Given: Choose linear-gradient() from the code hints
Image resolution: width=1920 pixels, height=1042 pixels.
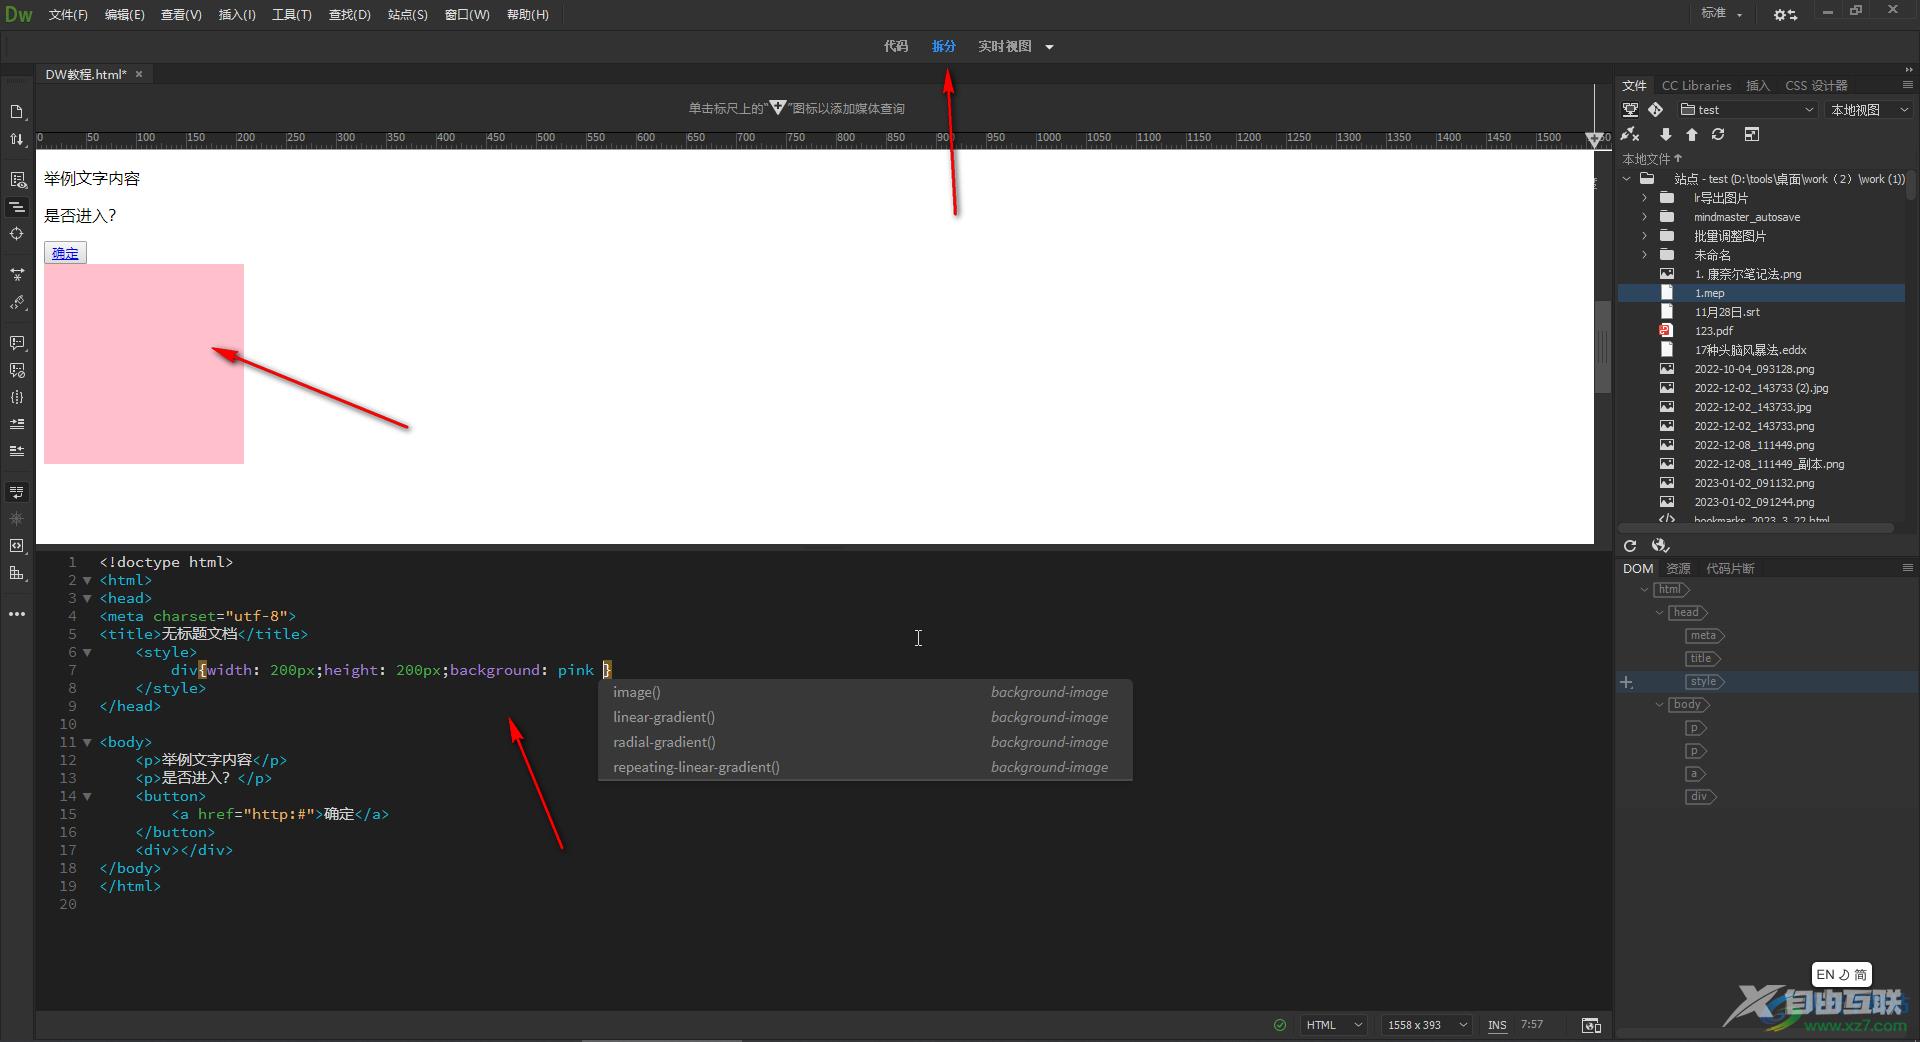Looking at the screenshot, I should point(865,717).
